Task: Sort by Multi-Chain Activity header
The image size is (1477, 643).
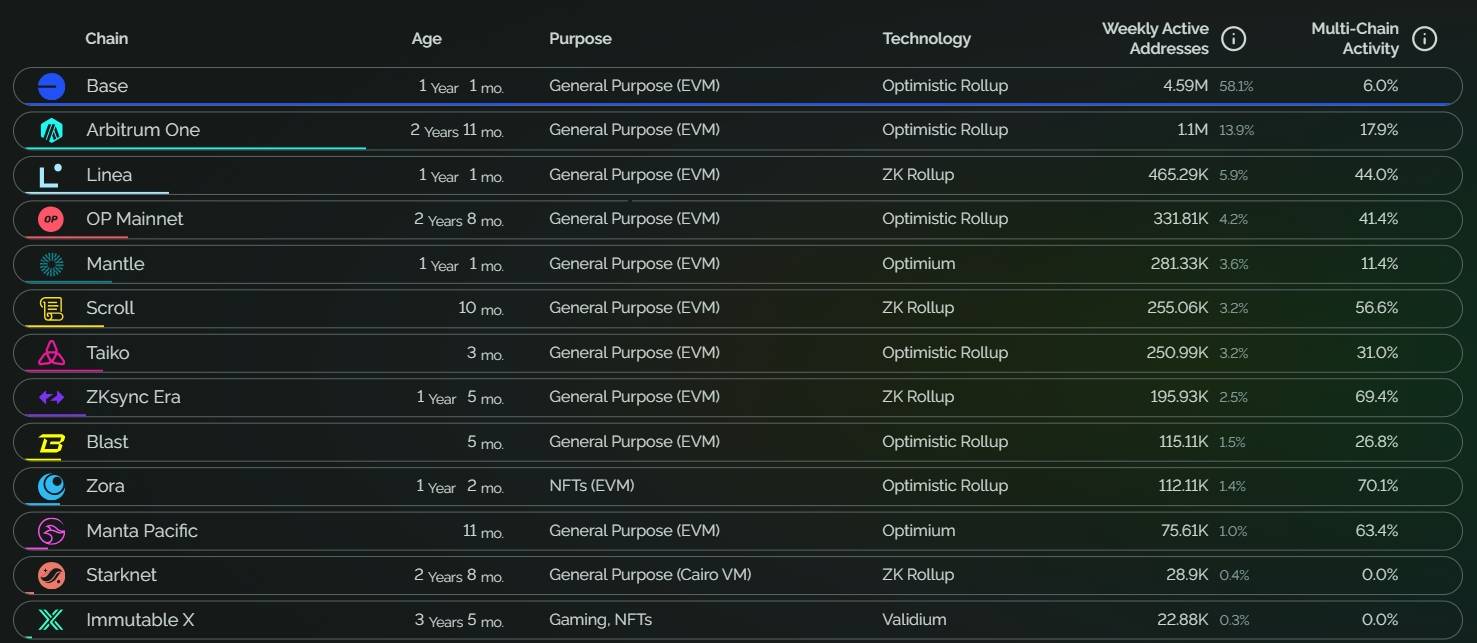Action: 1355,39
